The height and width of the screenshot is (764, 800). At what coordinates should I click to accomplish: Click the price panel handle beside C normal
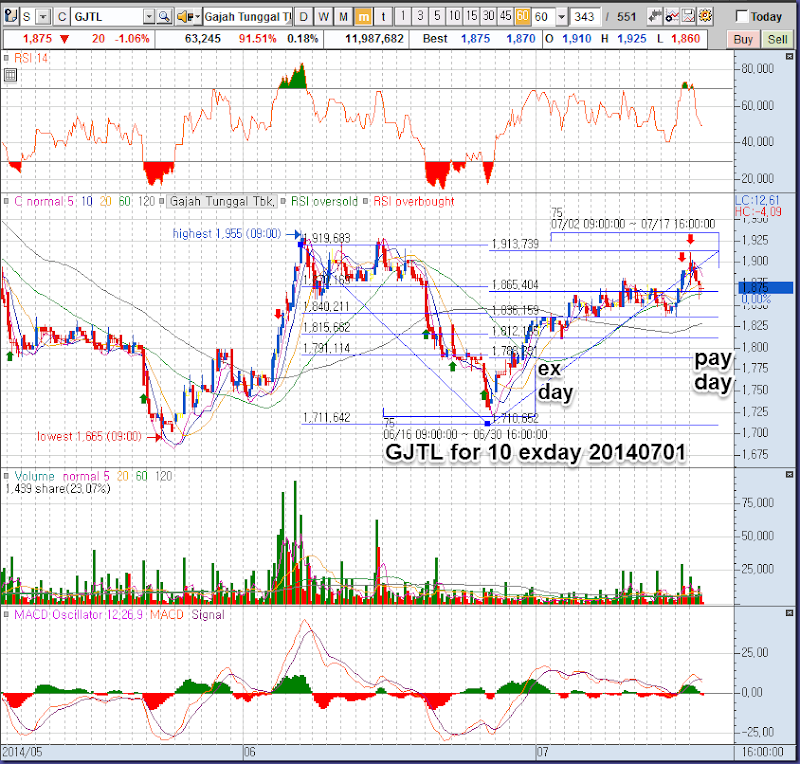6,201
